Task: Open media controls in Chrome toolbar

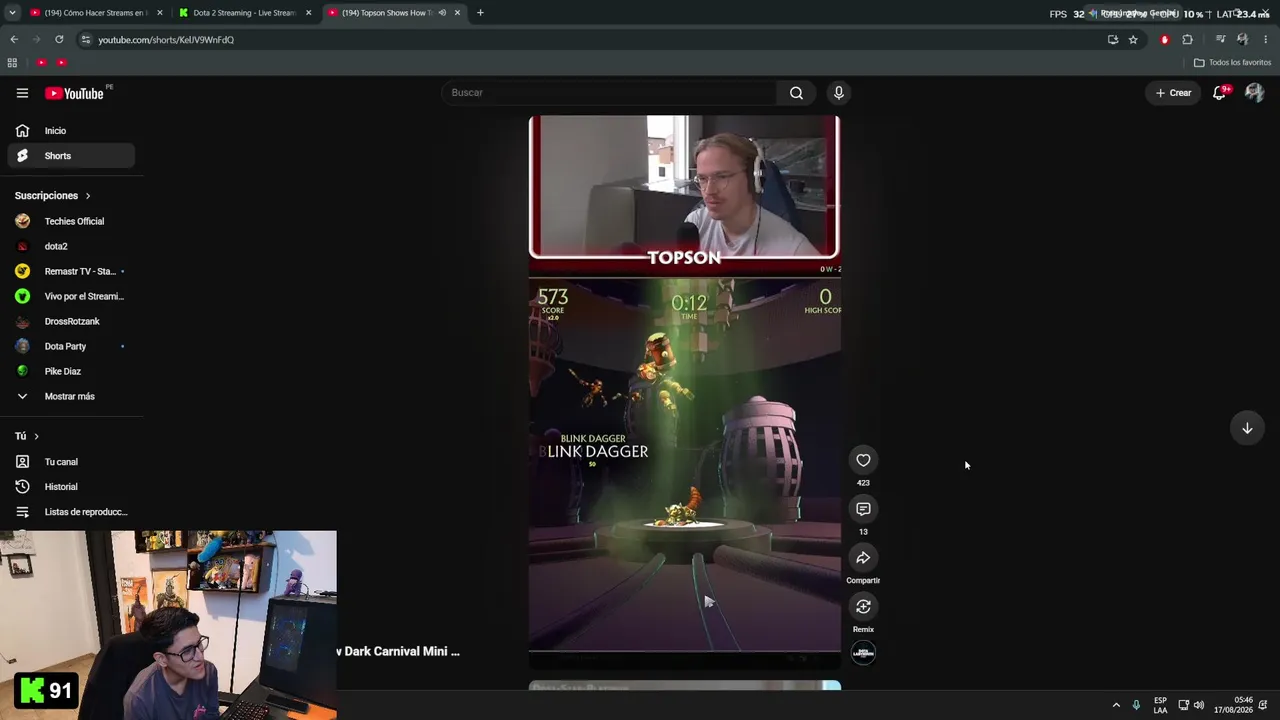Action: coord(1220,40)
